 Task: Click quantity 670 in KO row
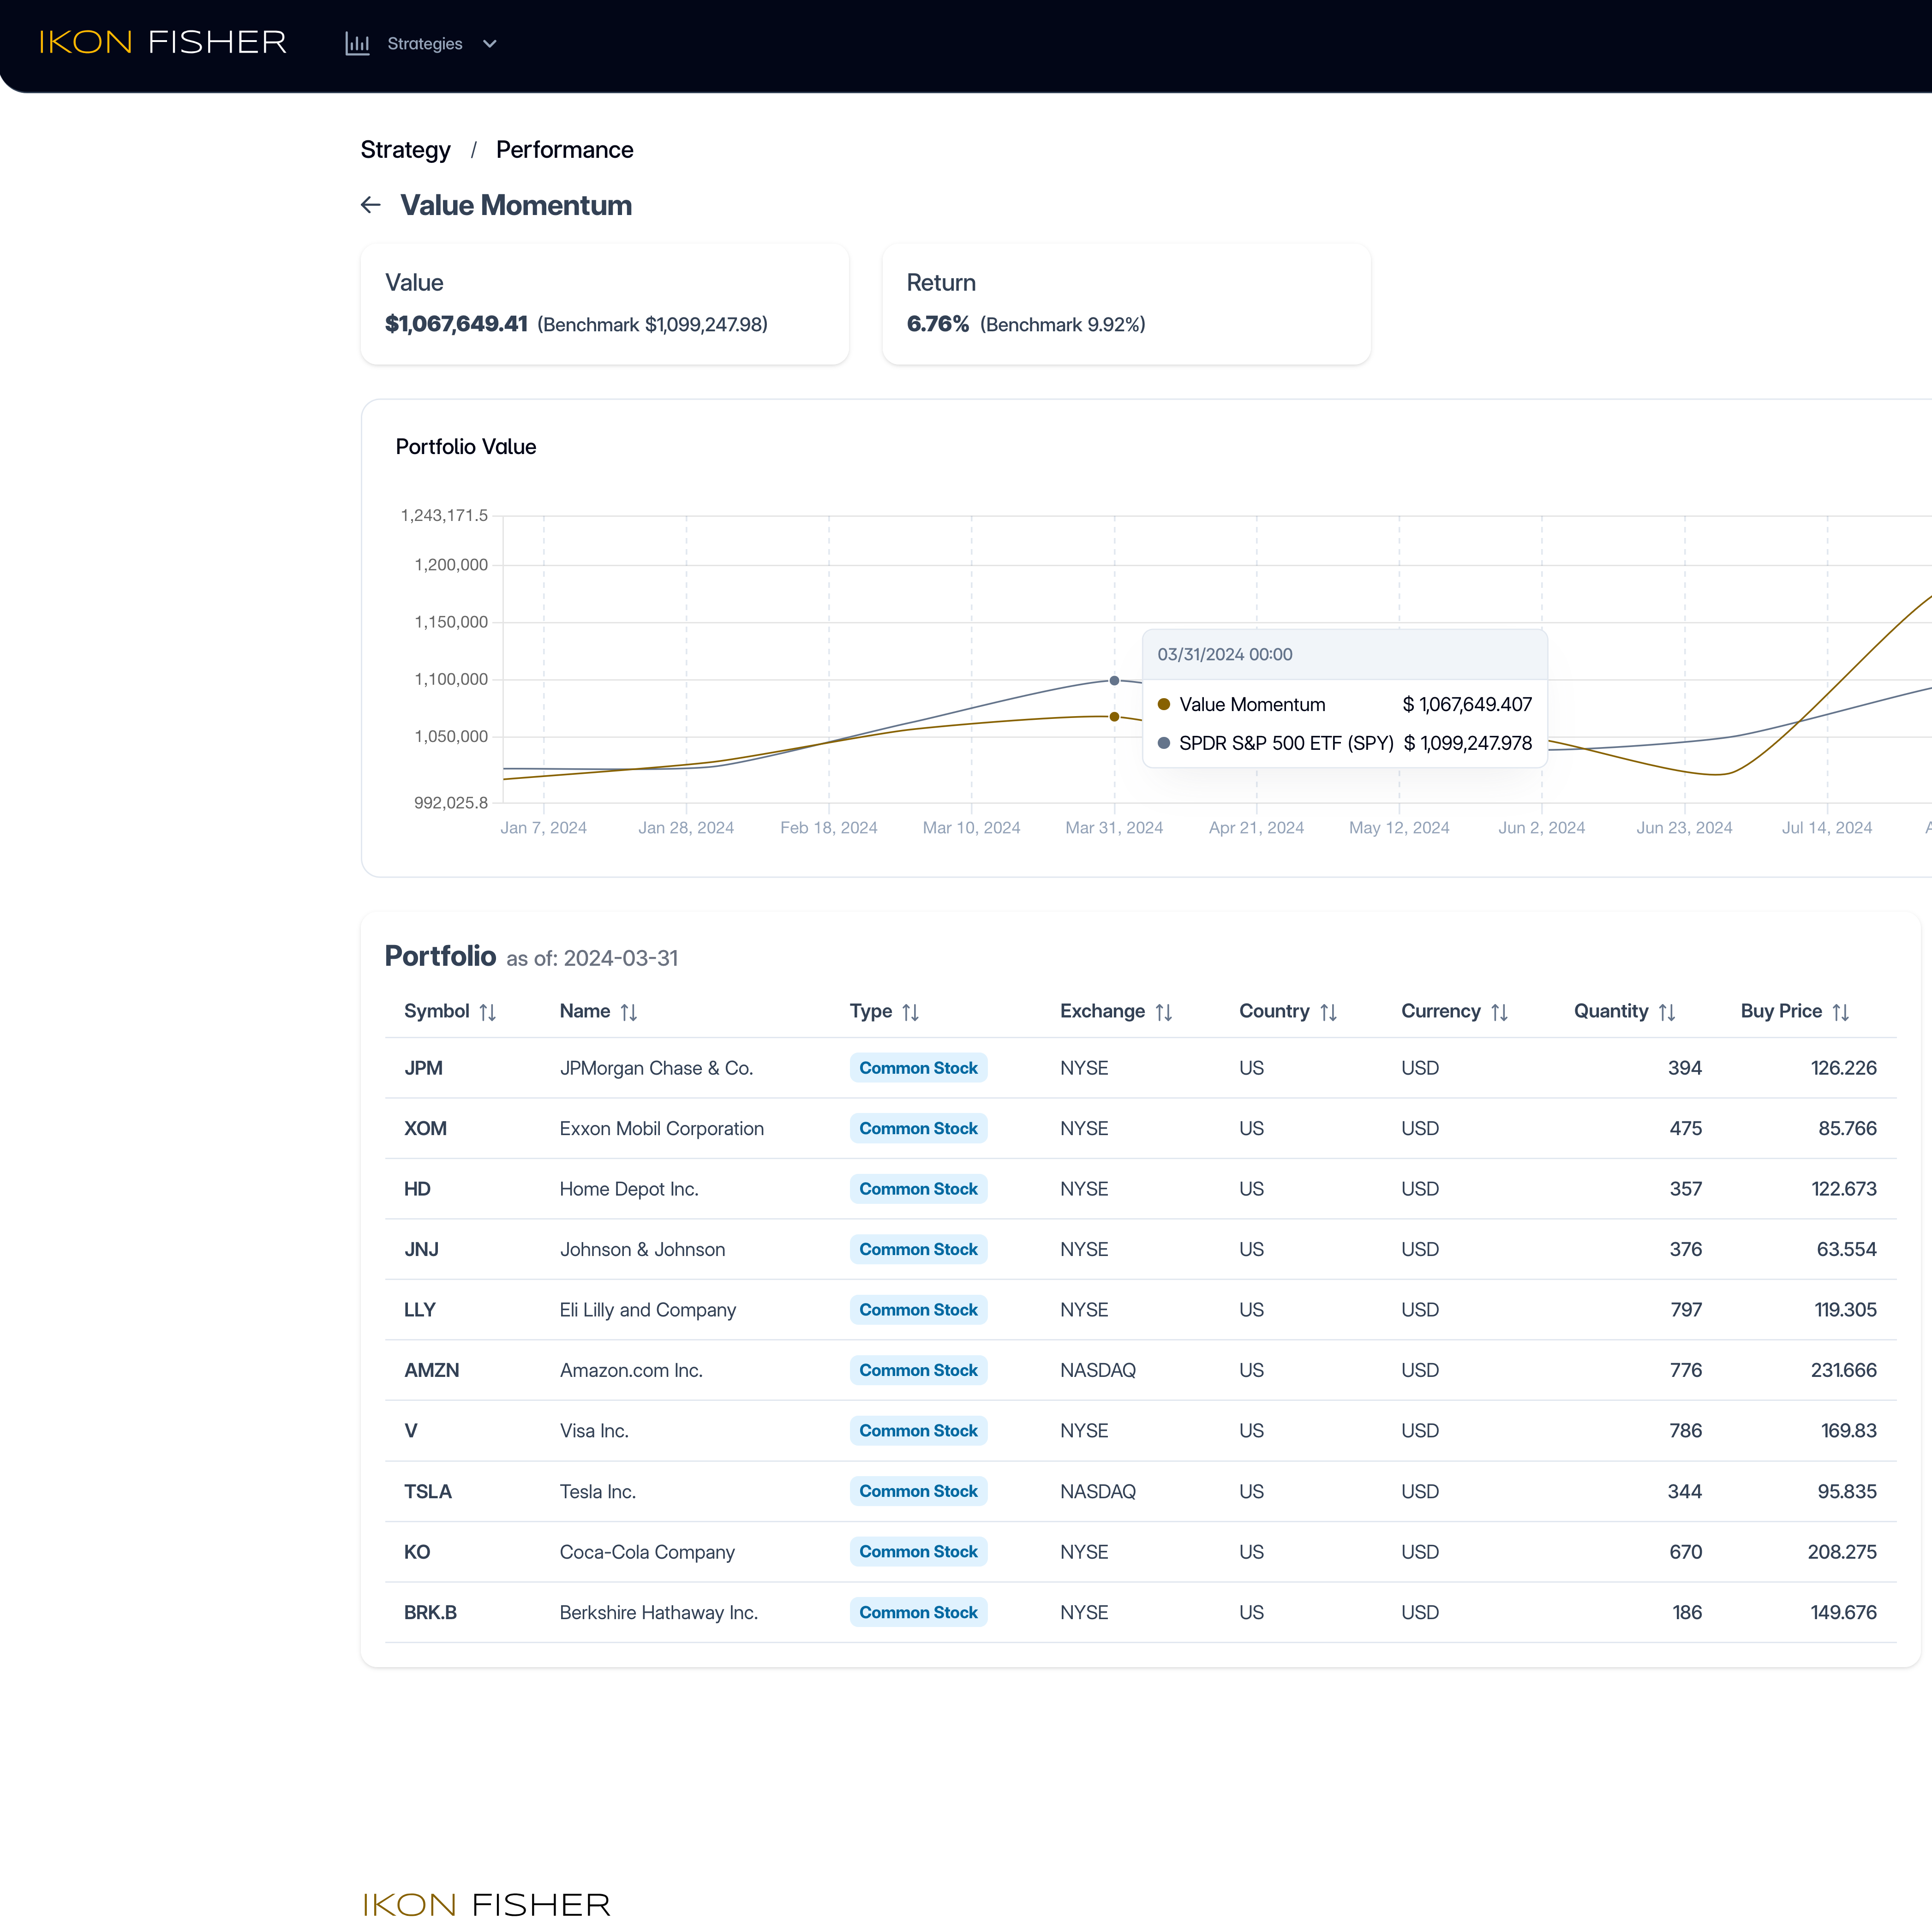point(1685,1552)
